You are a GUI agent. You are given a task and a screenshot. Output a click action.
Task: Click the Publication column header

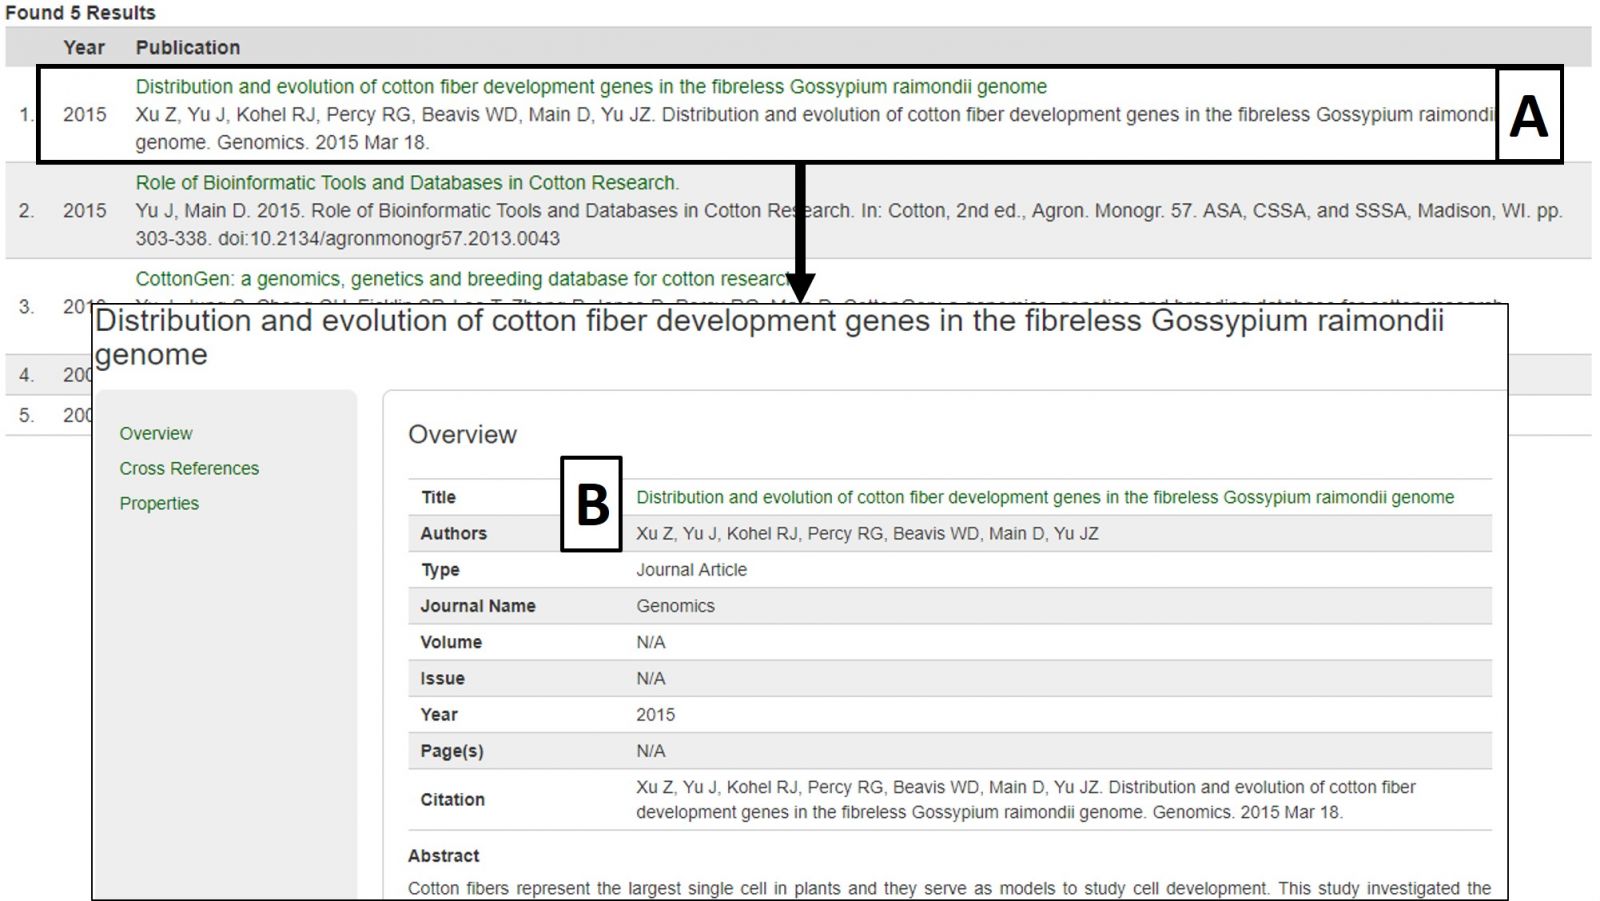point(188,48)
